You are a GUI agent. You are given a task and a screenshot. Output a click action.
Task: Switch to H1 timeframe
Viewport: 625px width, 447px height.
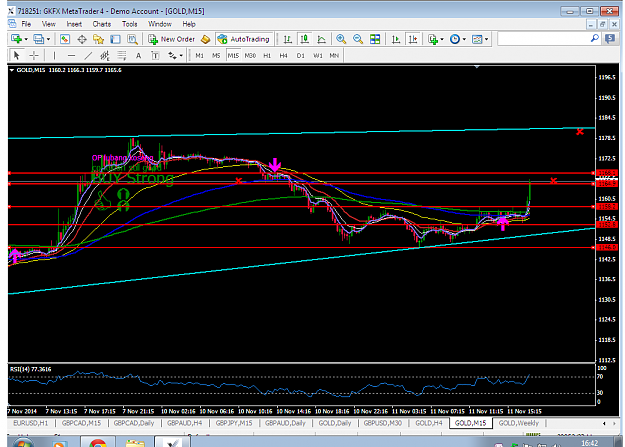coord(267,55)
